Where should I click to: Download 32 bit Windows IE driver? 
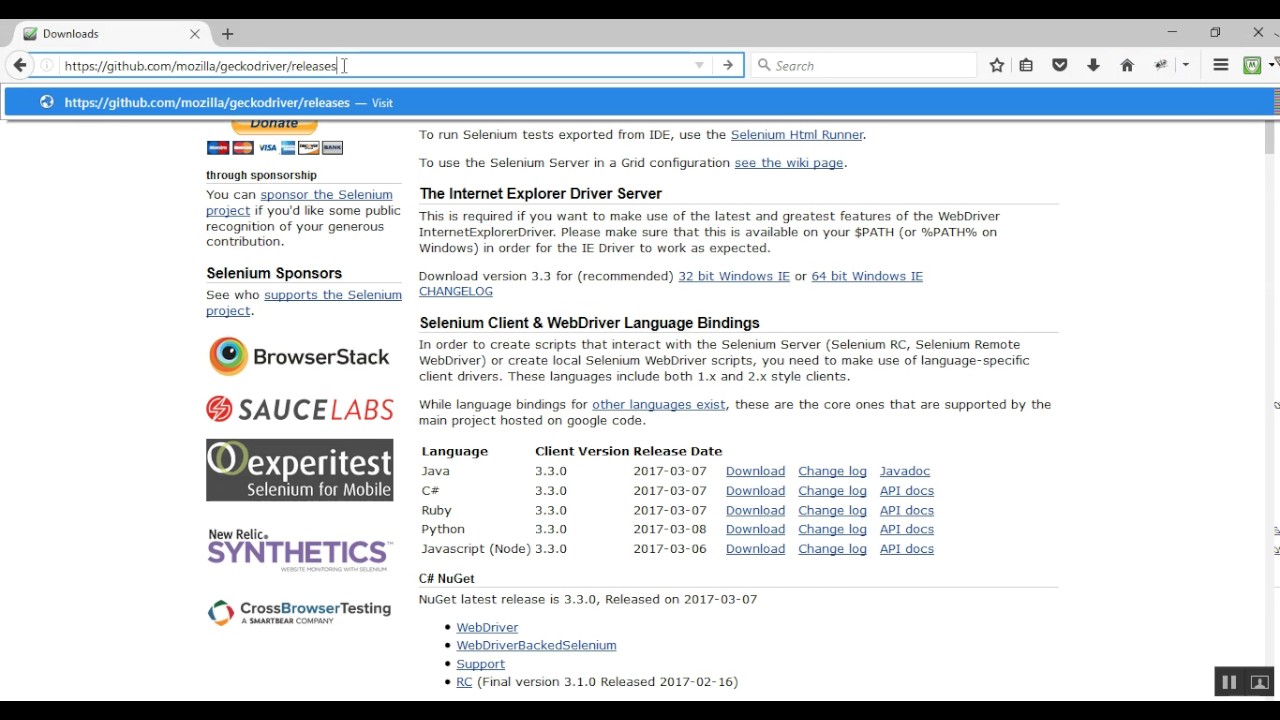(734, 276)
